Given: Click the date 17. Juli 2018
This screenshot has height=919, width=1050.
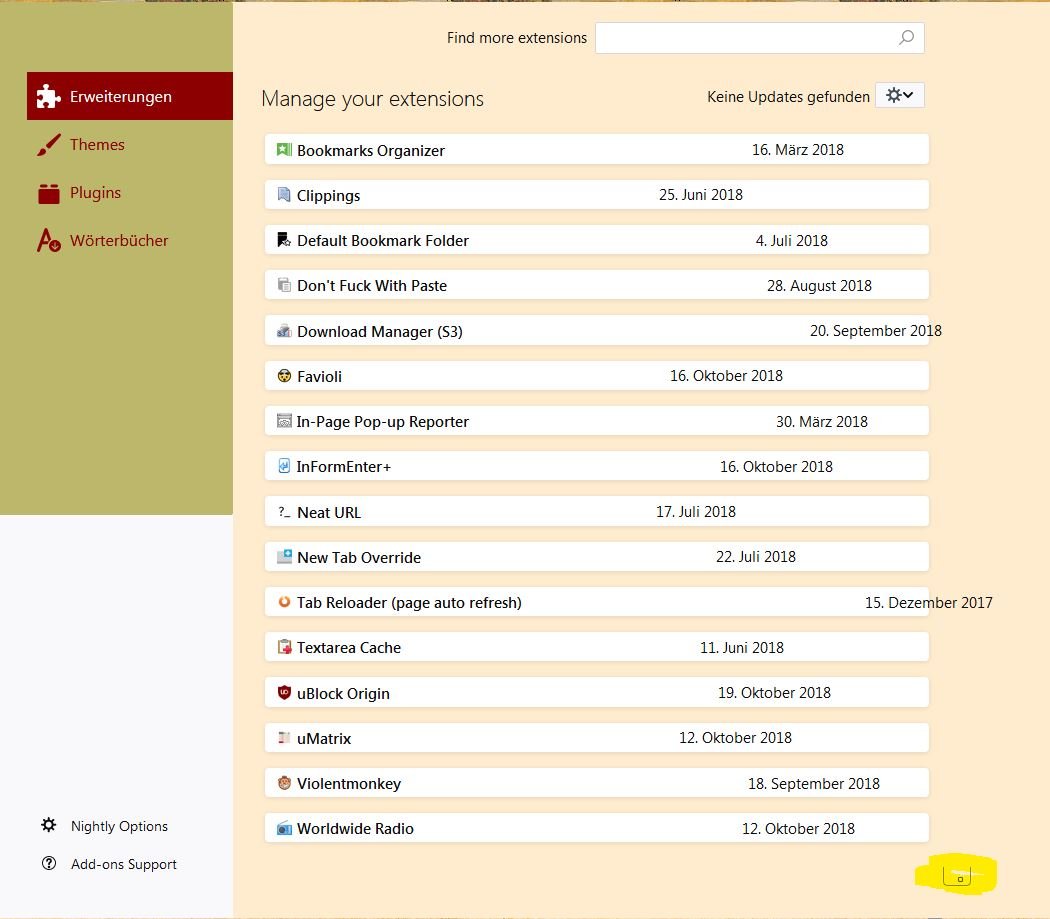Looking at the screenshot, I should (x=696, y=512).
